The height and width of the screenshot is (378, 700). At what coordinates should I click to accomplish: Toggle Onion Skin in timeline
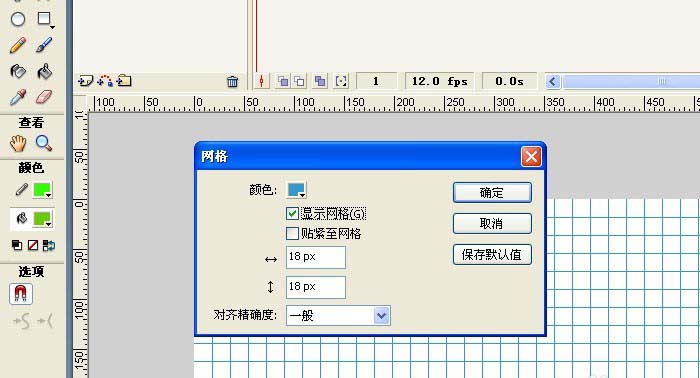click(283, 81)
